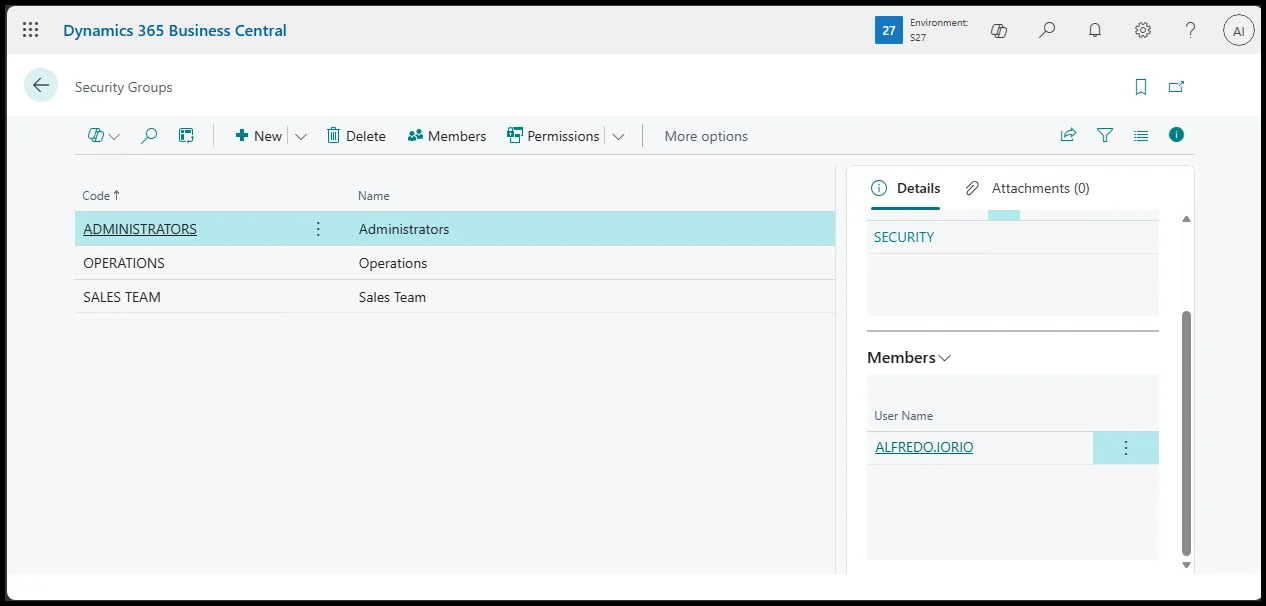Collapse the Members section chevron
1266x606 pixels.
(945, 358)
